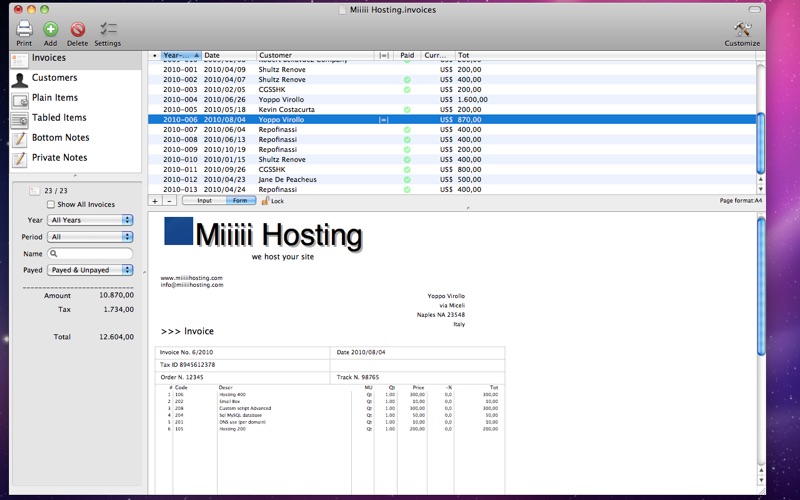800x500 pixels.
Task: Switch to the Form view tab
Action: pyautogui.click(x=240, y=201)
